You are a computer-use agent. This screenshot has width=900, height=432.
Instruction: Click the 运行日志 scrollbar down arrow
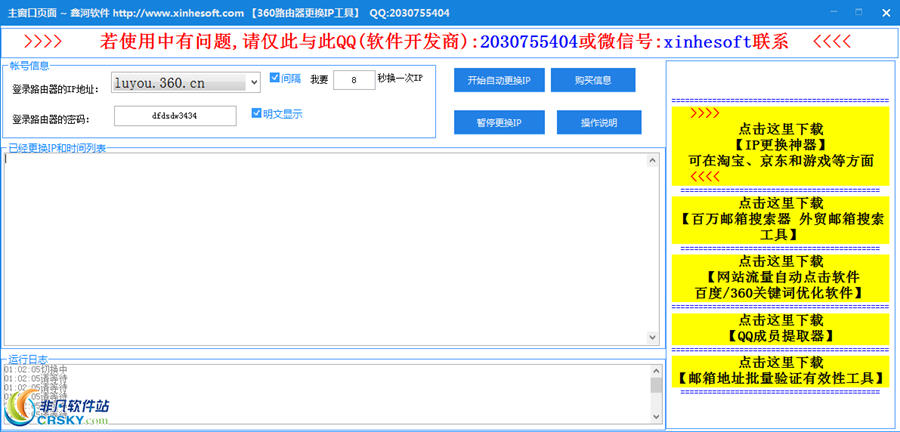(656, 416)
